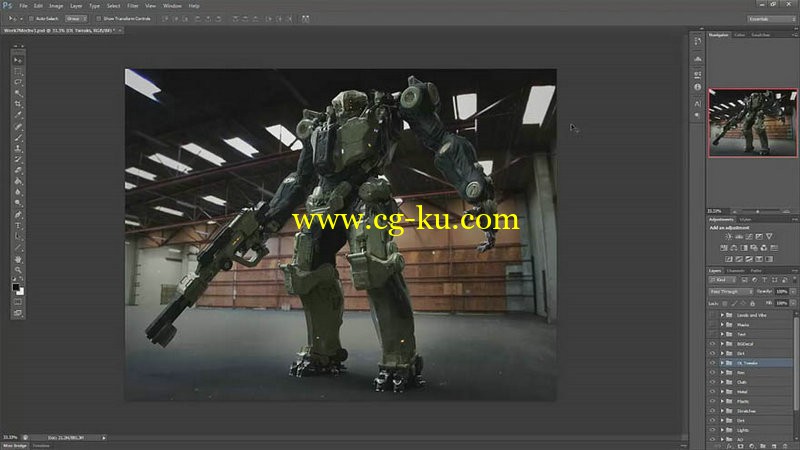Select the Crop tool
Image resolution: width=800 pixels, height=450 pixels.
(x=18, y=104)
